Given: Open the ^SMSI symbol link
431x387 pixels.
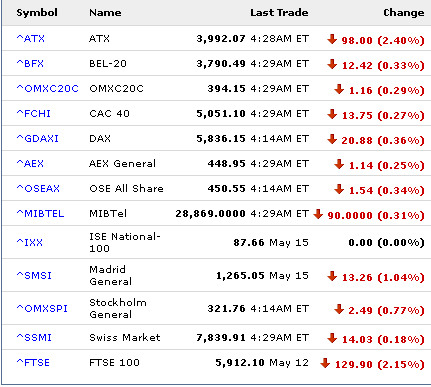Looking at the screenshot, I should pyautogui.click(x=34, y=276).
